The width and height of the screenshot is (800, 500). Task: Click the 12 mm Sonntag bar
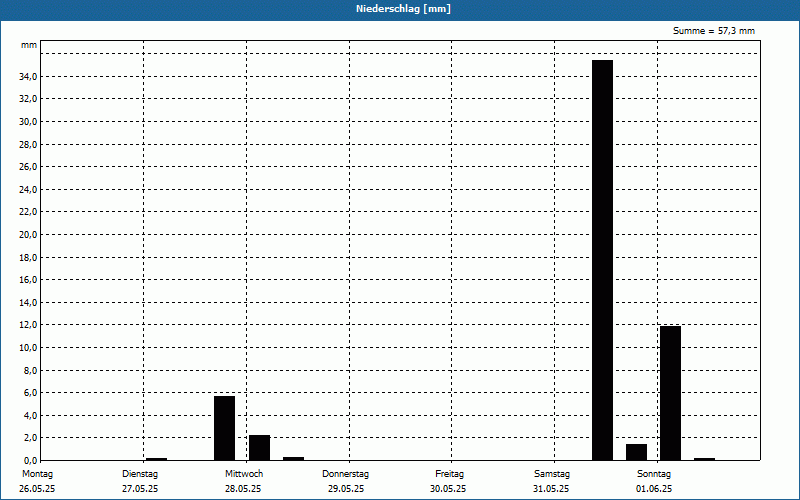pyautogui.click(x=670, y=393)
